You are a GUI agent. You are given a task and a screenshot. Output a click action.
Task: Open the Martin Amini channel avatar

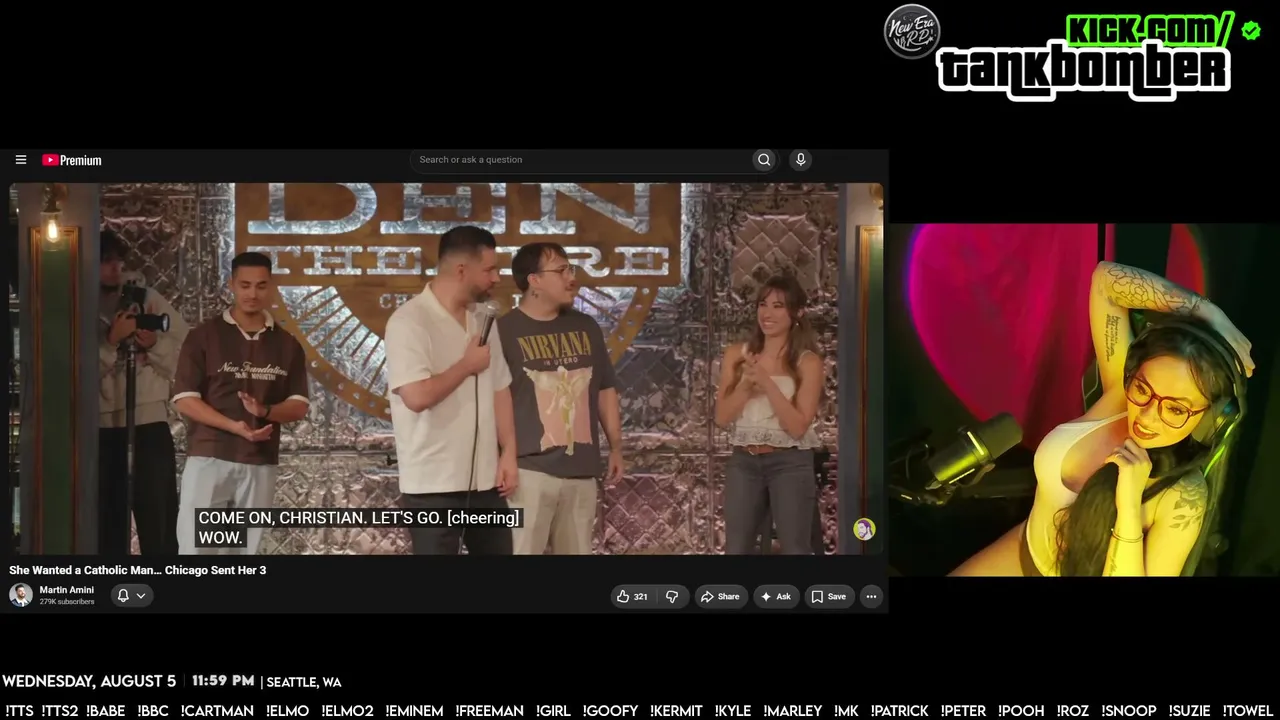pos(21,595)
